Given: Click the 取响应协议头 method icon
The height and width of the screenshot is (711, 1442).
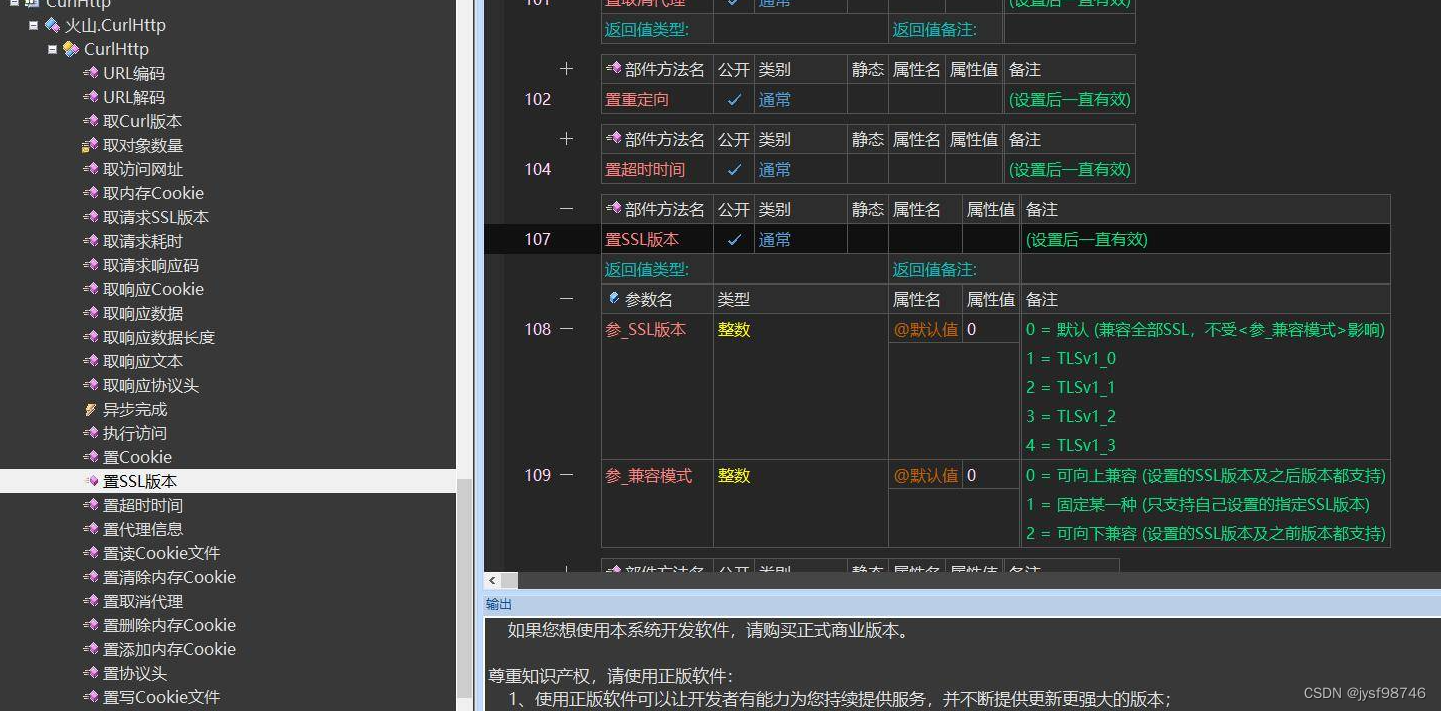Looking at the screenshot, I should pyautogui.click(x=90, y=385).
